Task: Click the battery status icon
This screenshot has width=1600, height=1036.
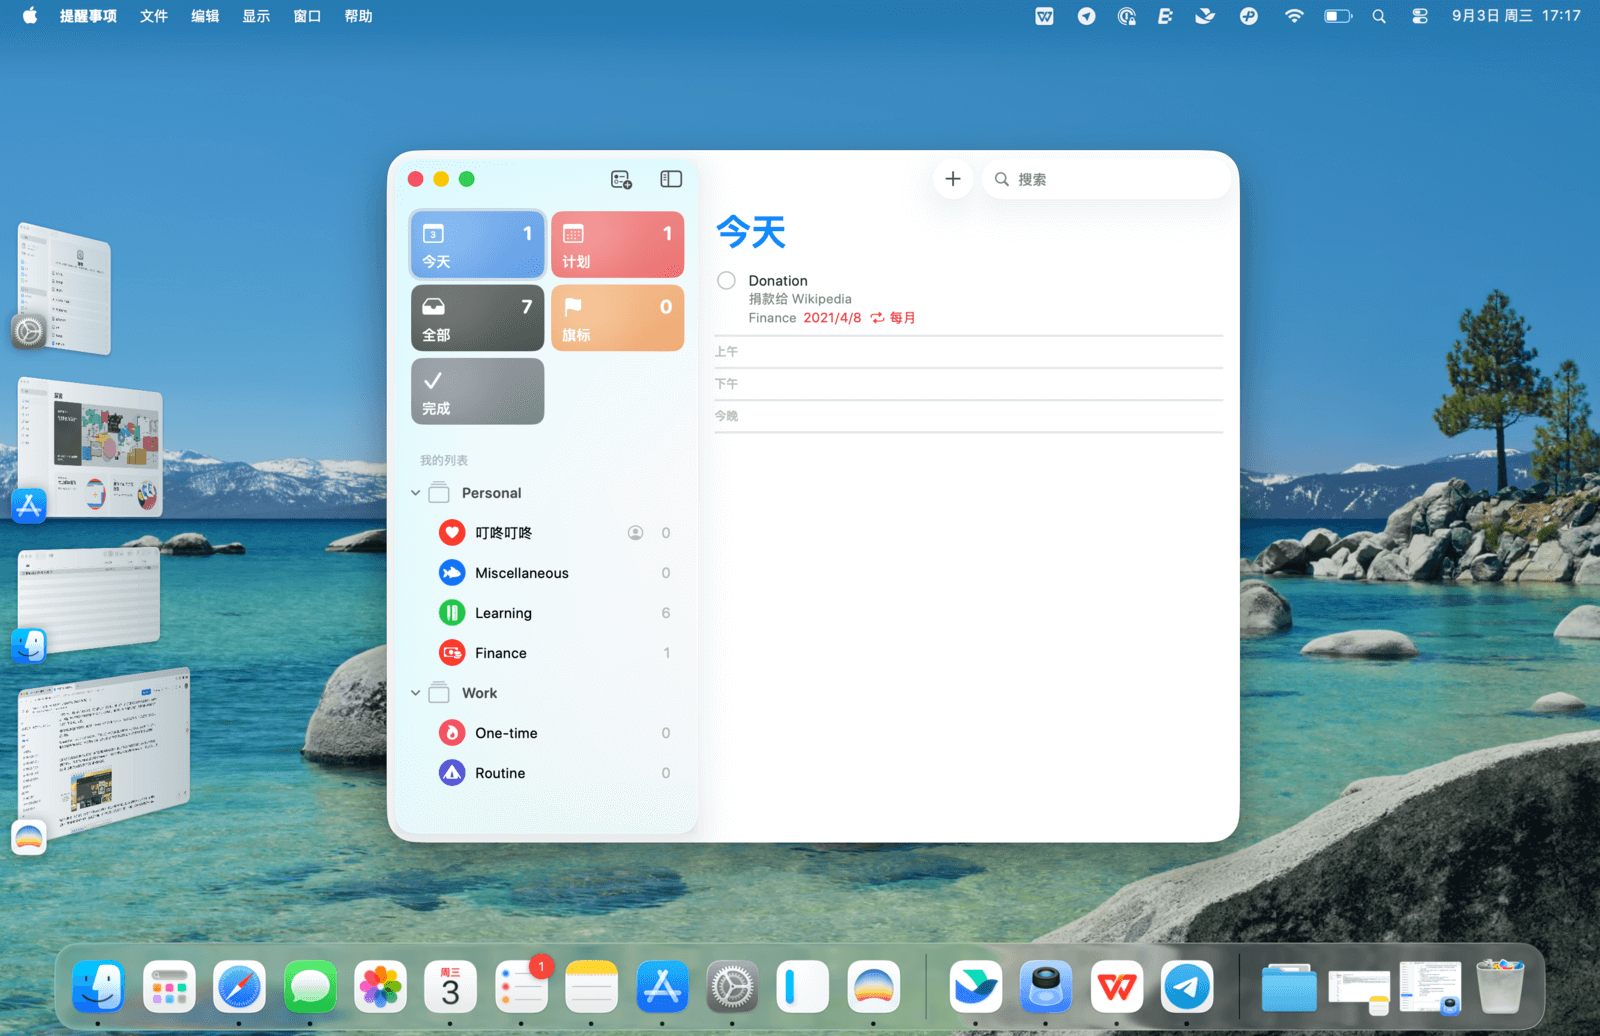Action: (x=1337, y=16)
